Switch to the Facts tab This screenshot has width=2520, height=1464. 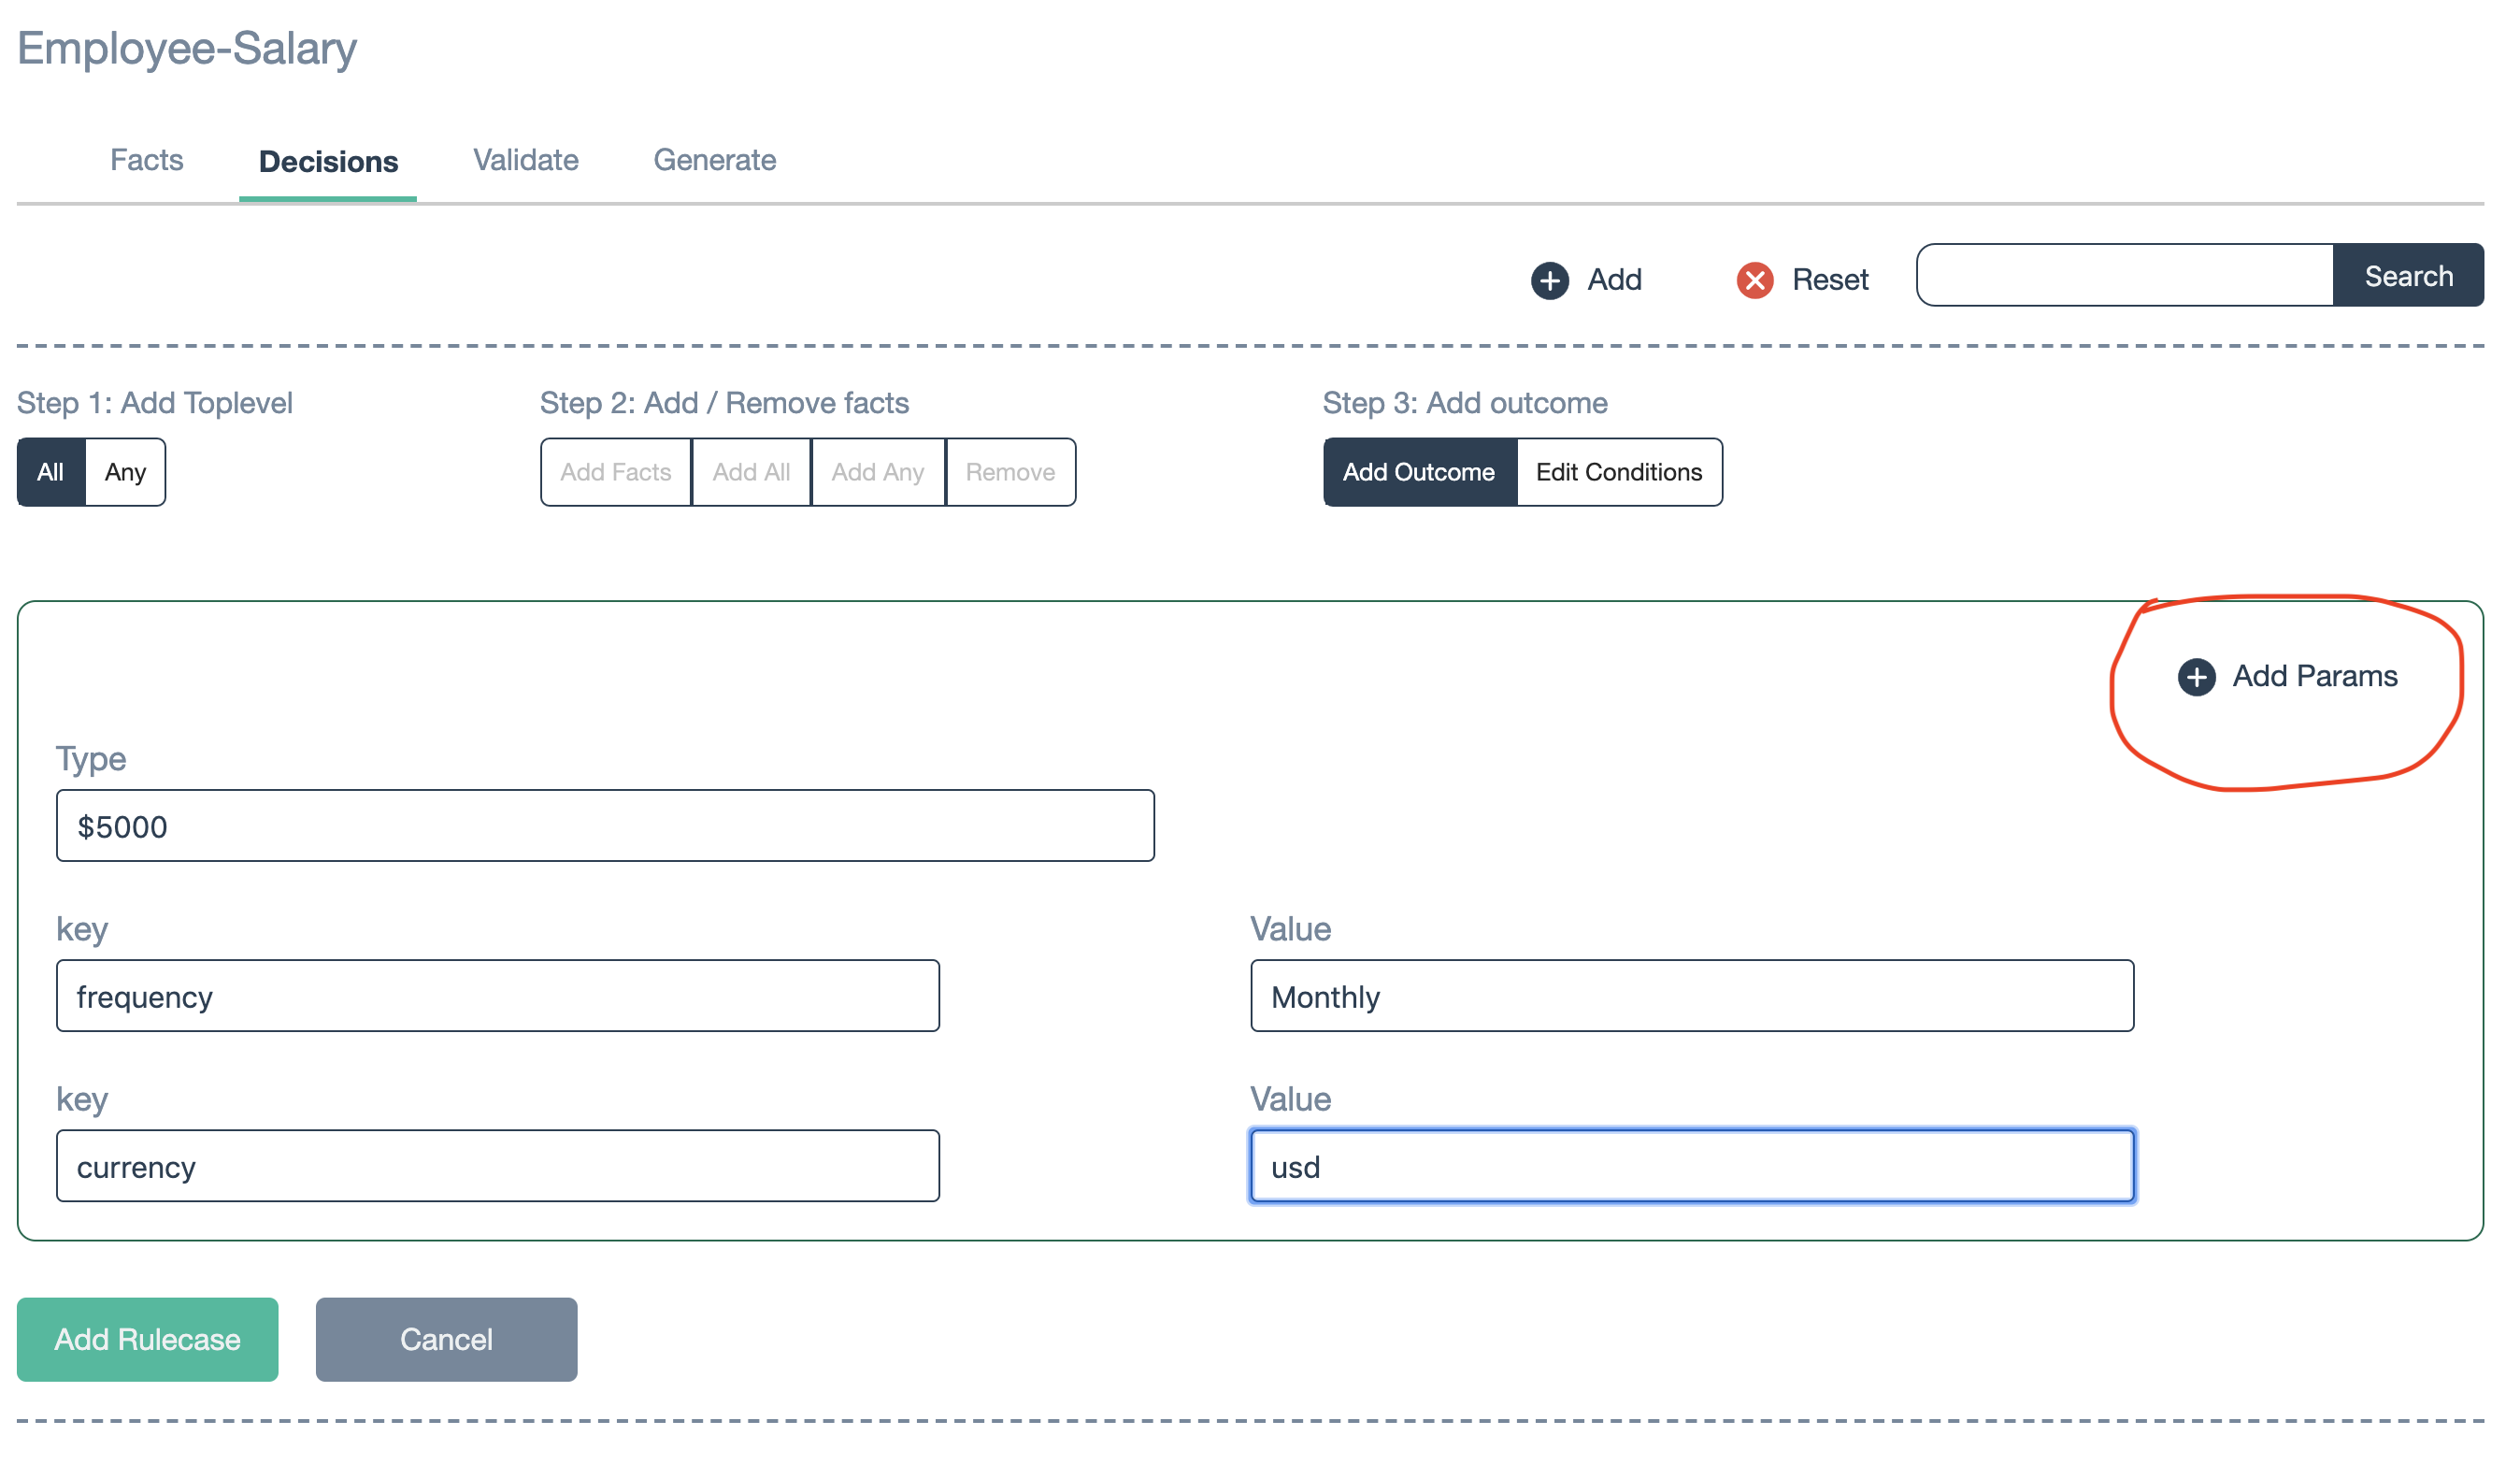(x=145, y=161)
